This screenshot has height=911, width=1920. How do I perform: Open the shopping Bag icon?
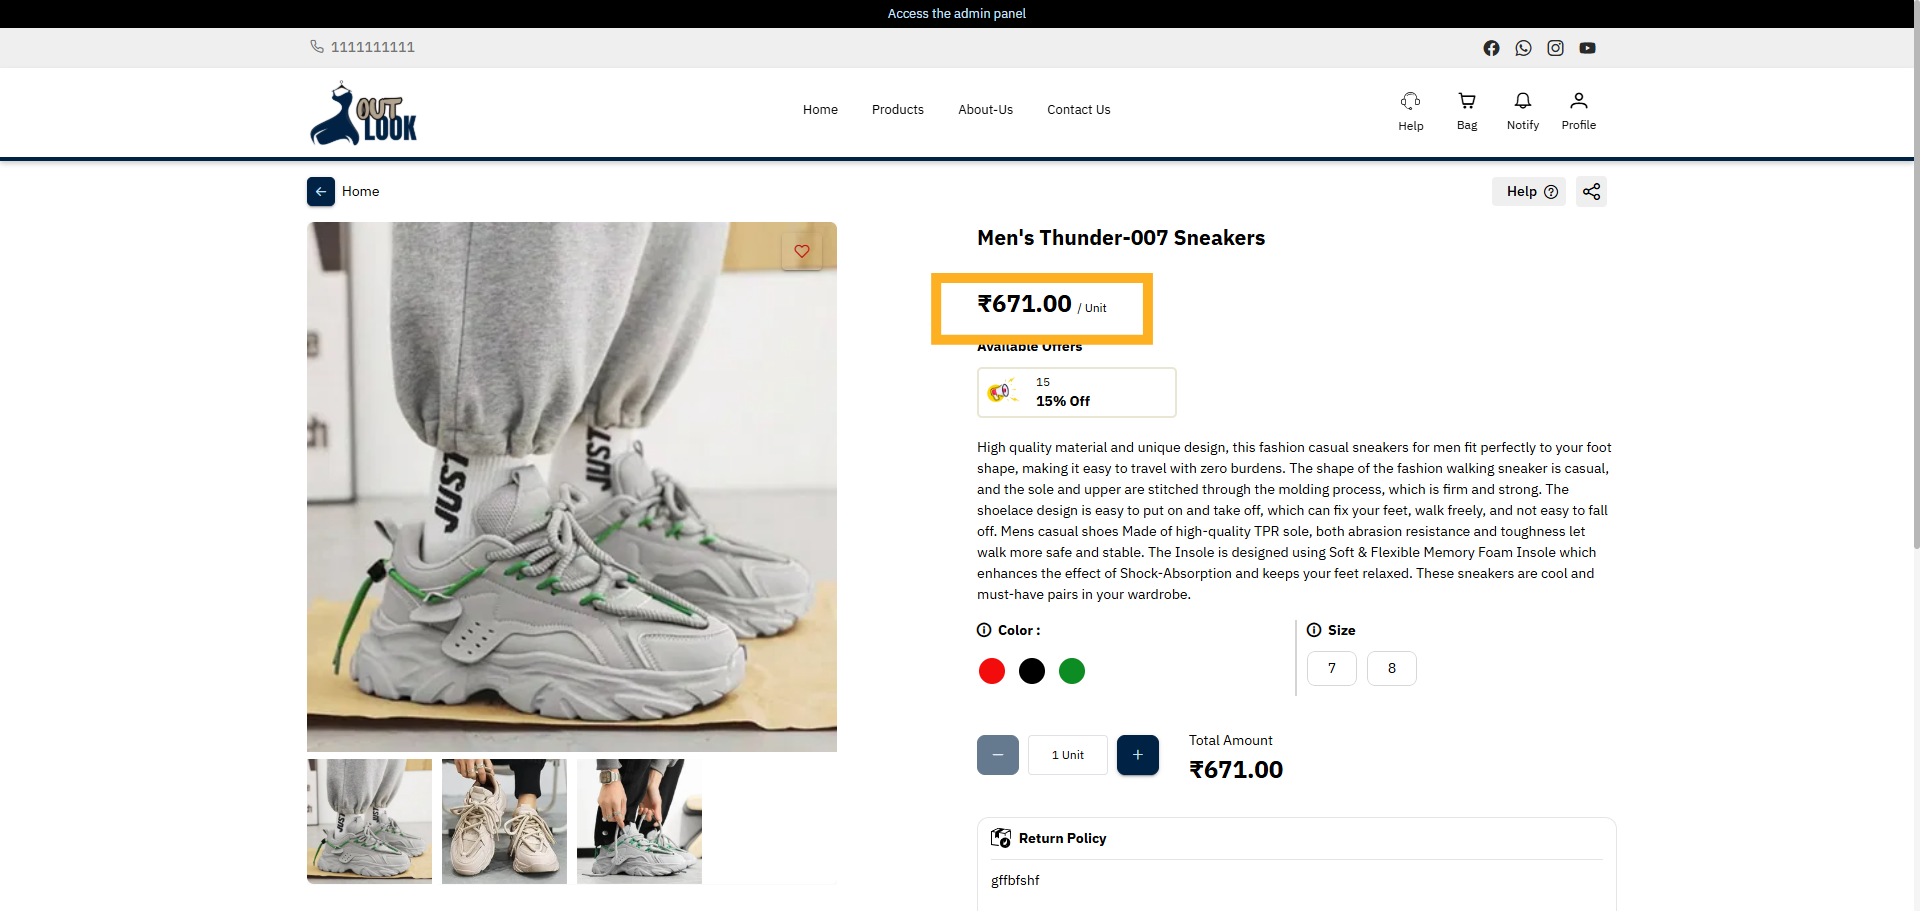tap(1467, 110)
